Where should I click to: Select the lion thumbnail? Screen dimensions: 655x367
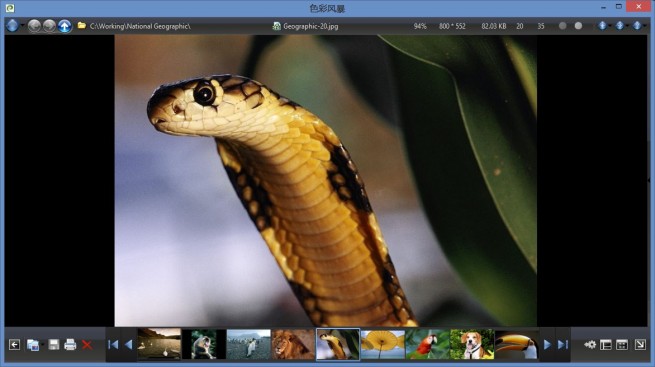coord(293,344)
